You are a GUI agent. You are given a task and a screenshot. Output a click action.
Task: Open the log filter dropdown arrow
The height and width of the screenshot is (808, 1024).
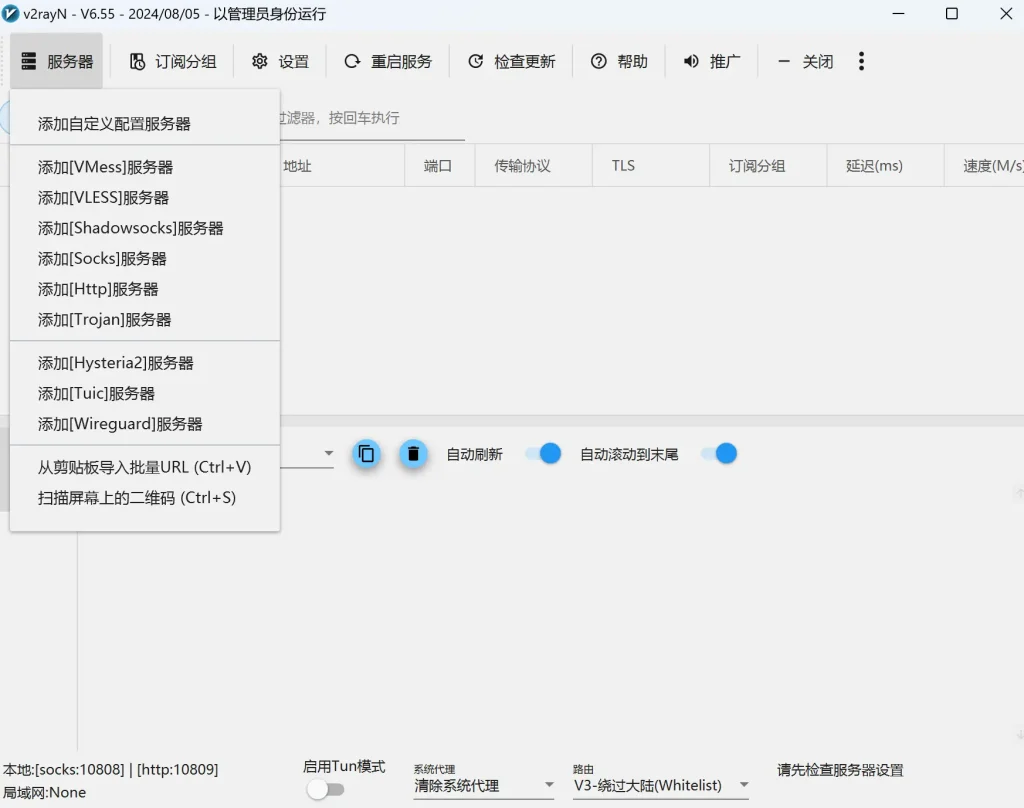point(328,454)
